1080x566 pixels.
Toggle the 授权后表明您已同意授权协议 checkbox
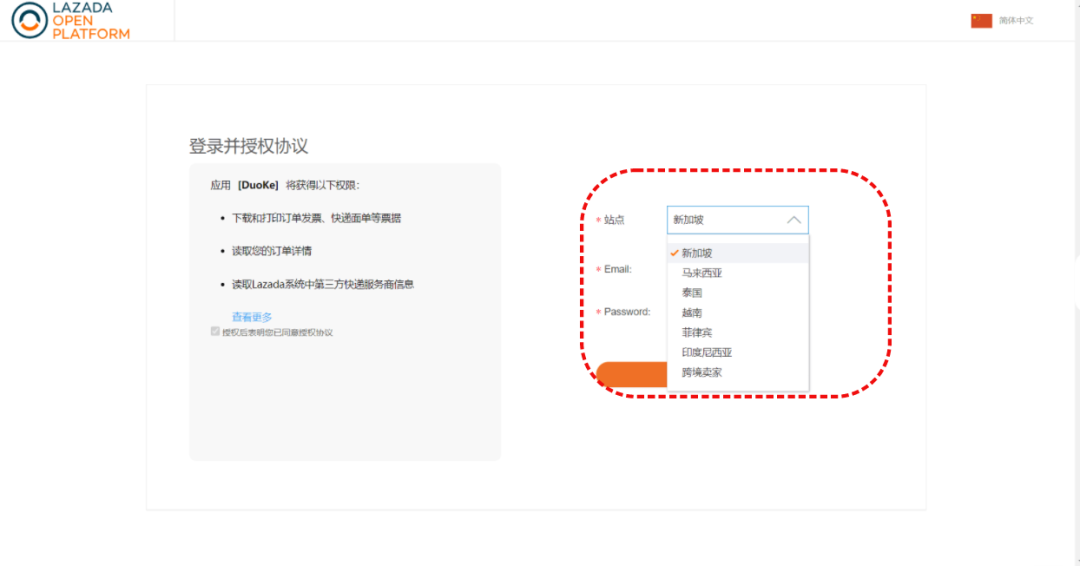pos(215,331)
